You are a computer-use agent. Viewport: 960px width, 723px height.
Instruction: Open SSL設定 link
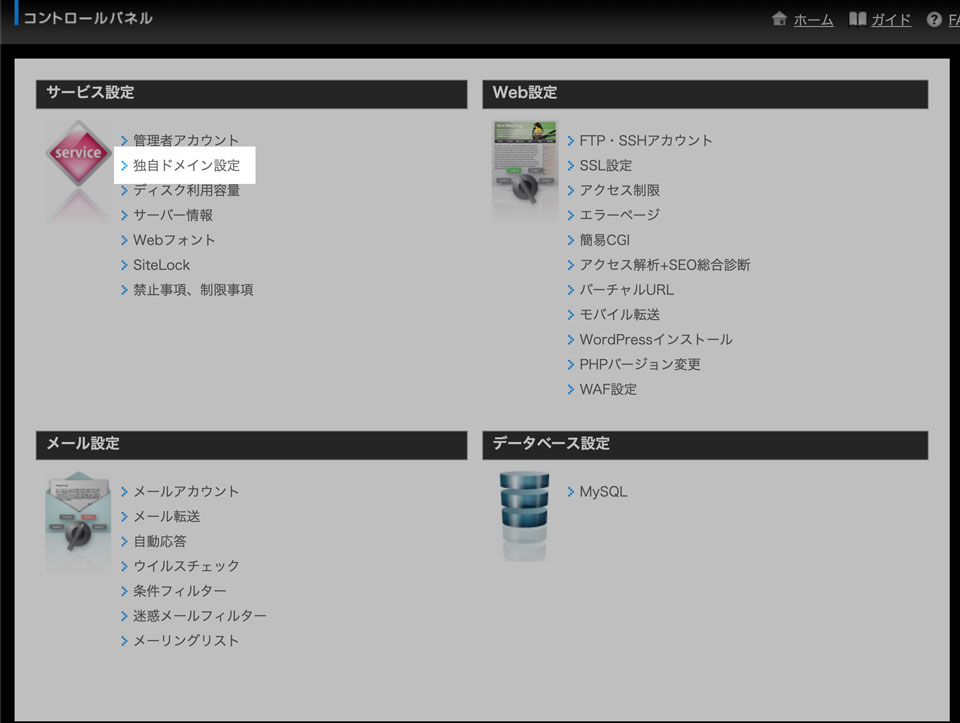(606, 165)
